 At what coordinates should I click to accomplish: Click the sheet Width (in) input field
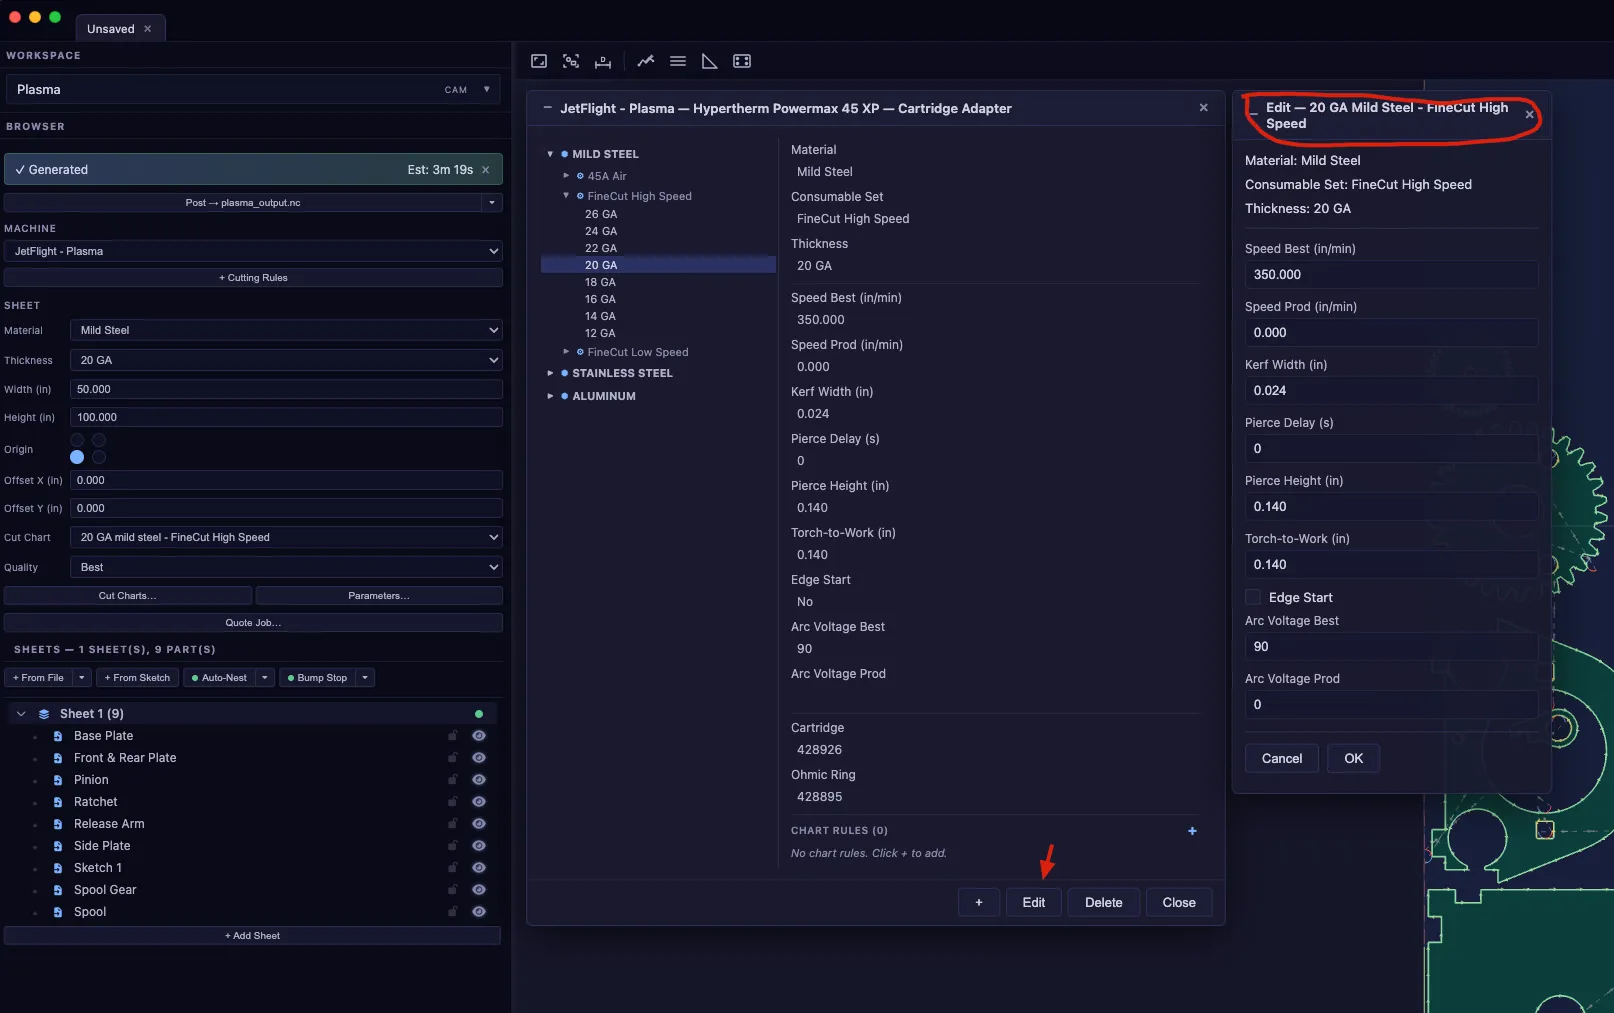(x=286, y=390)
